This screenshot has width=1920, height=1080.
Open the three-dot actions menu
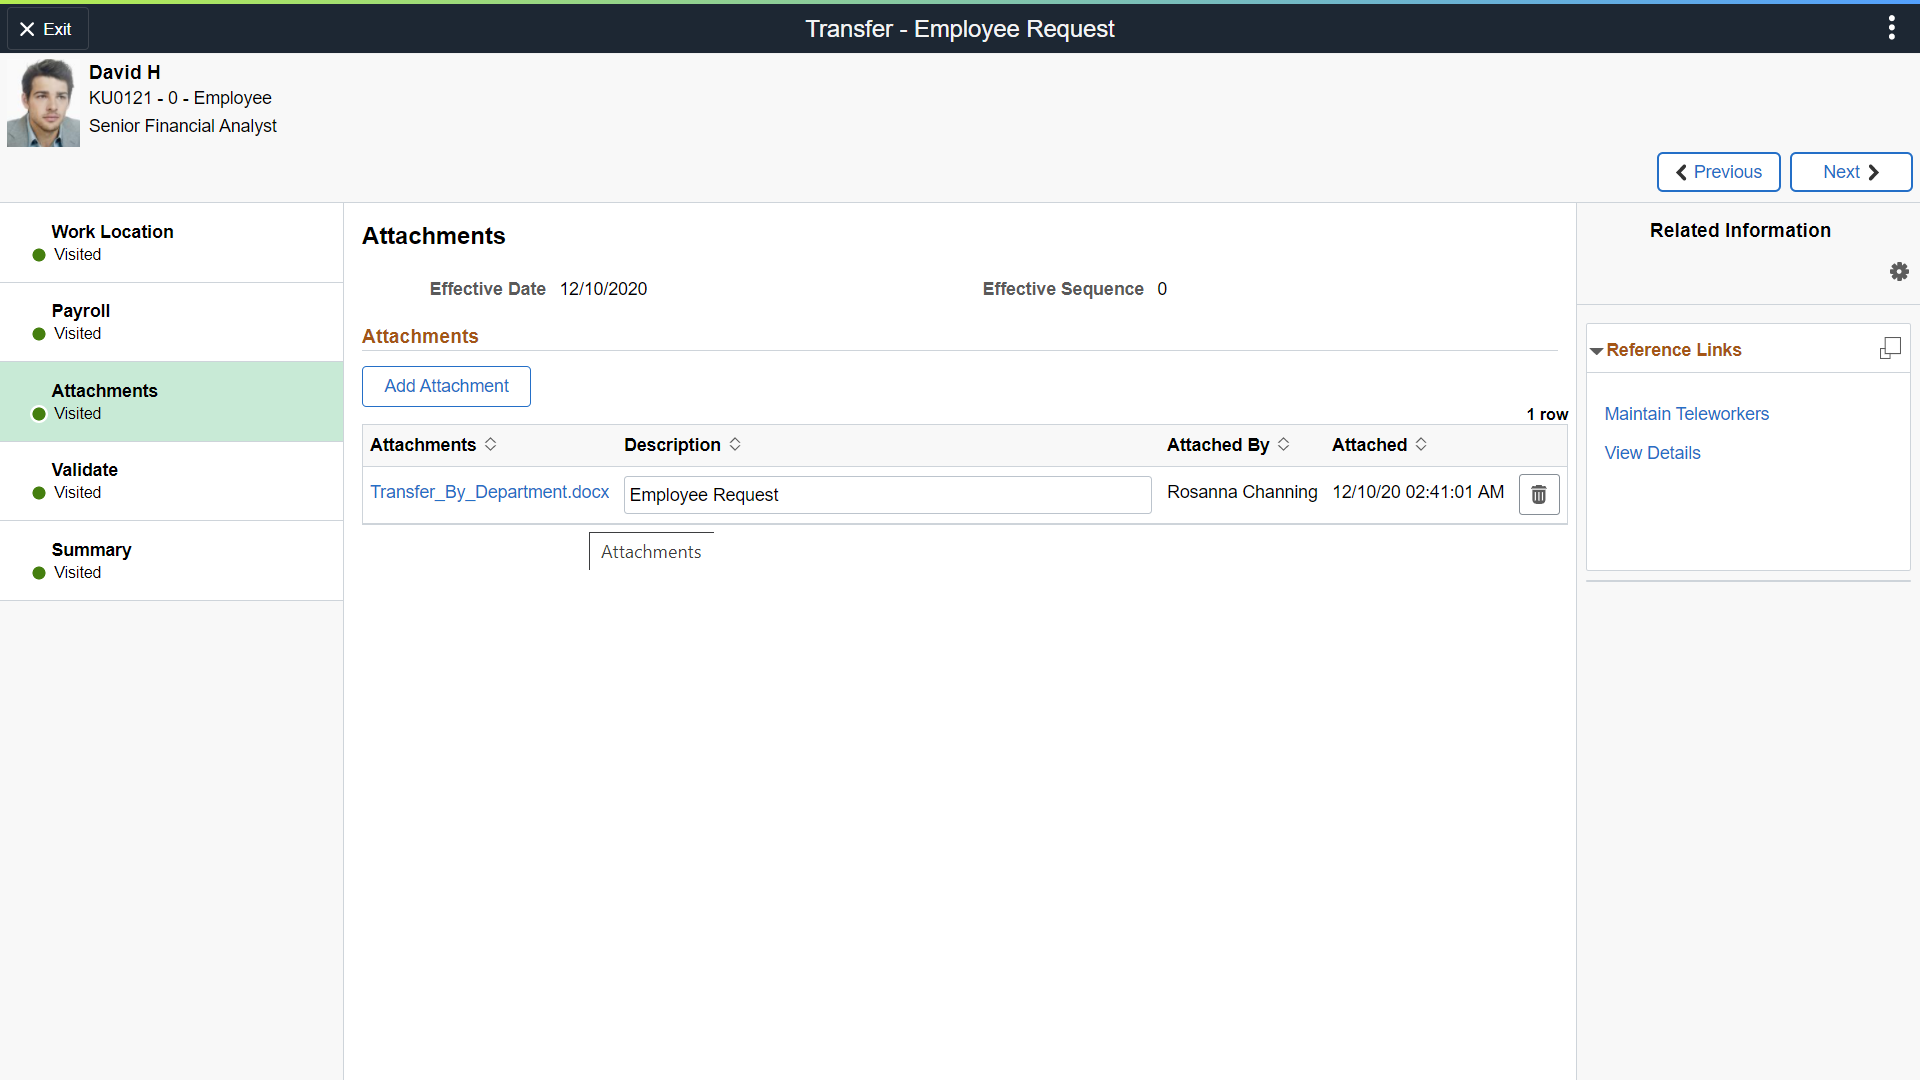tap(1891, 28)
